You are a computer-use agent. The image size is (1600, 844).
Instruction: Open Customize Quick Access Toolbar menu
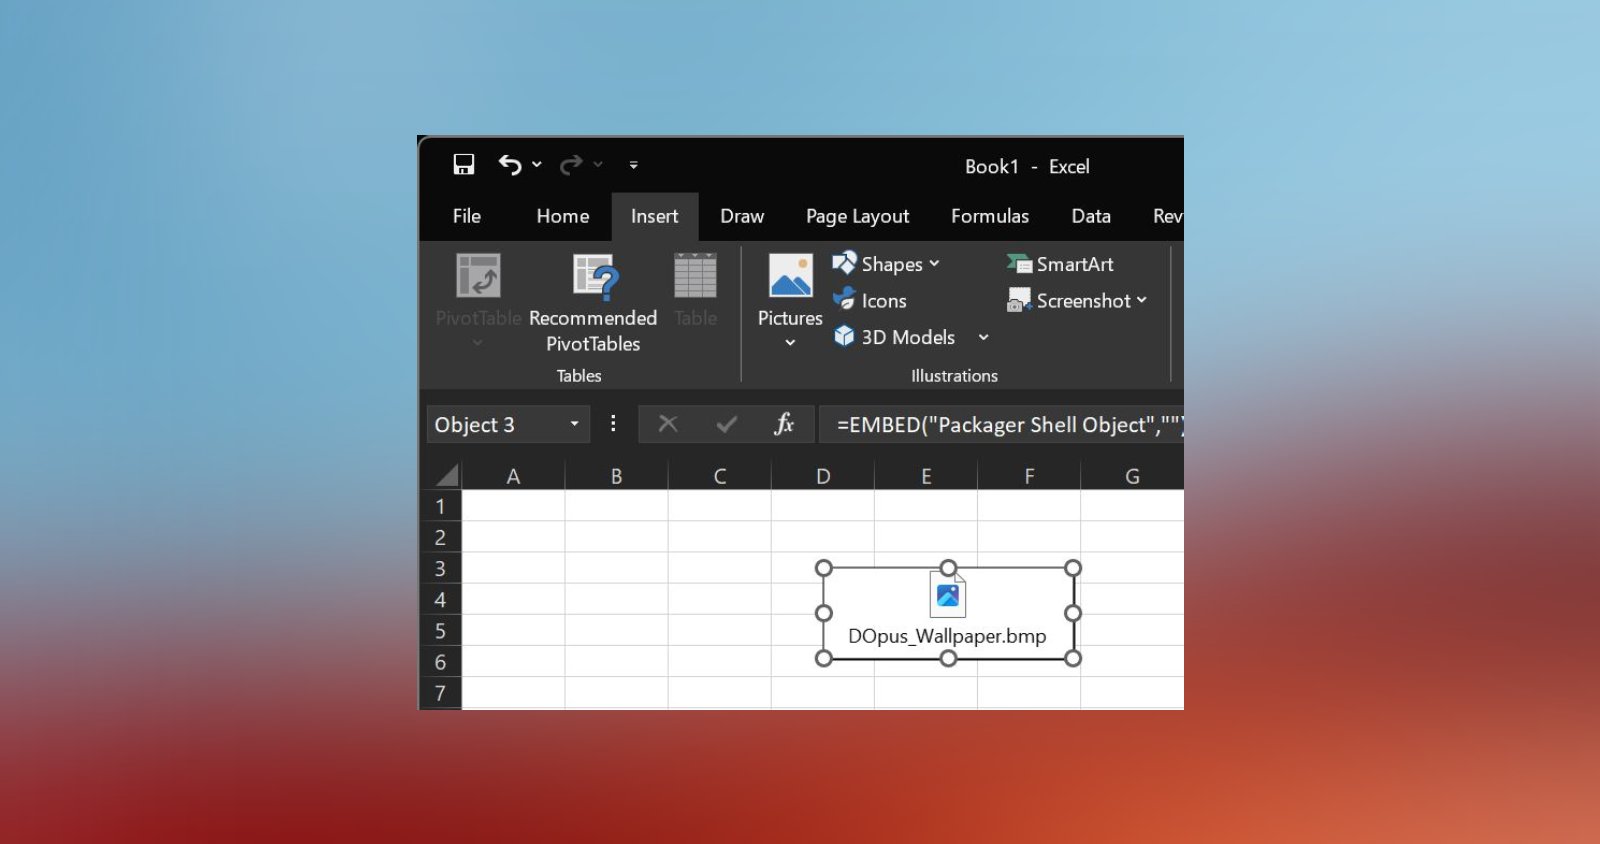click(x=633, y=165)
